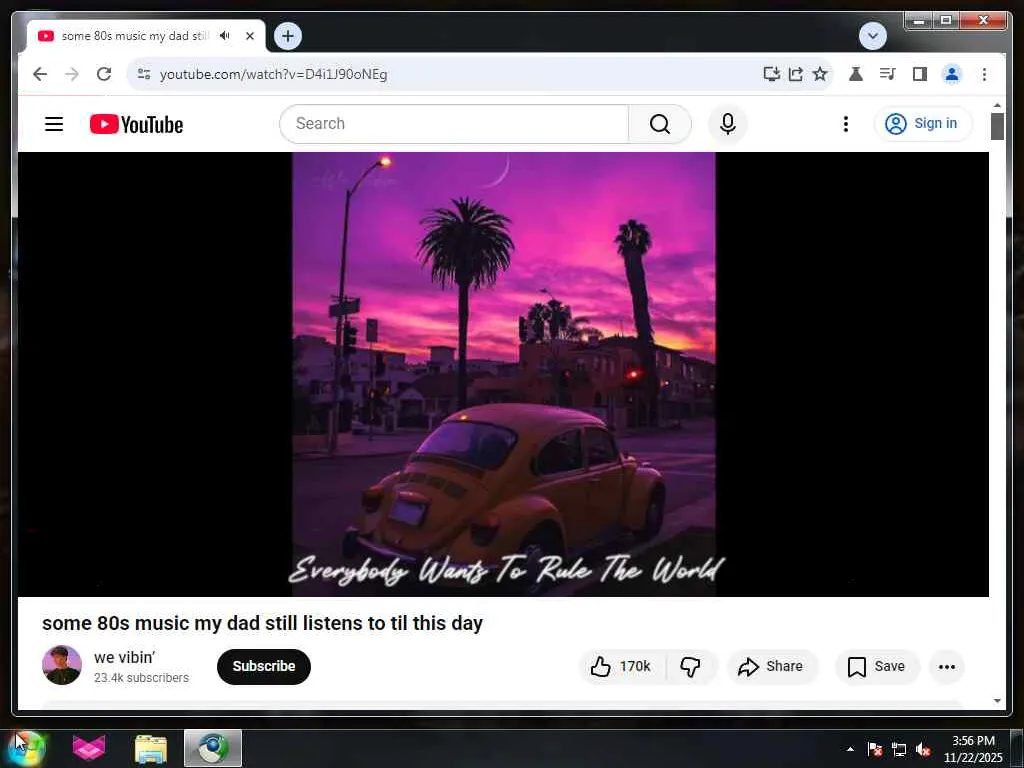Viewport: 1024px width, 768px height.
Task: Go to YouTube home via logo
Action: pyautogui.click(x=136, y=124)
